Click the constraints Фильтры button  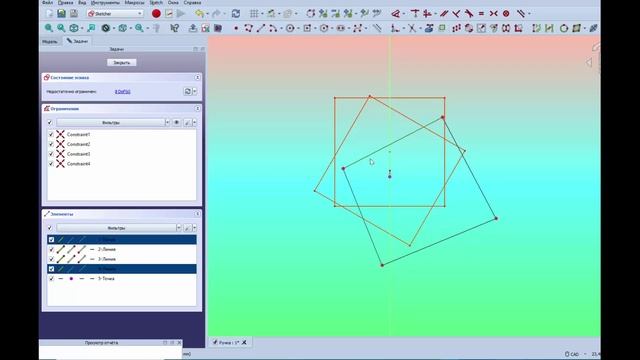[x=110, y=122]
